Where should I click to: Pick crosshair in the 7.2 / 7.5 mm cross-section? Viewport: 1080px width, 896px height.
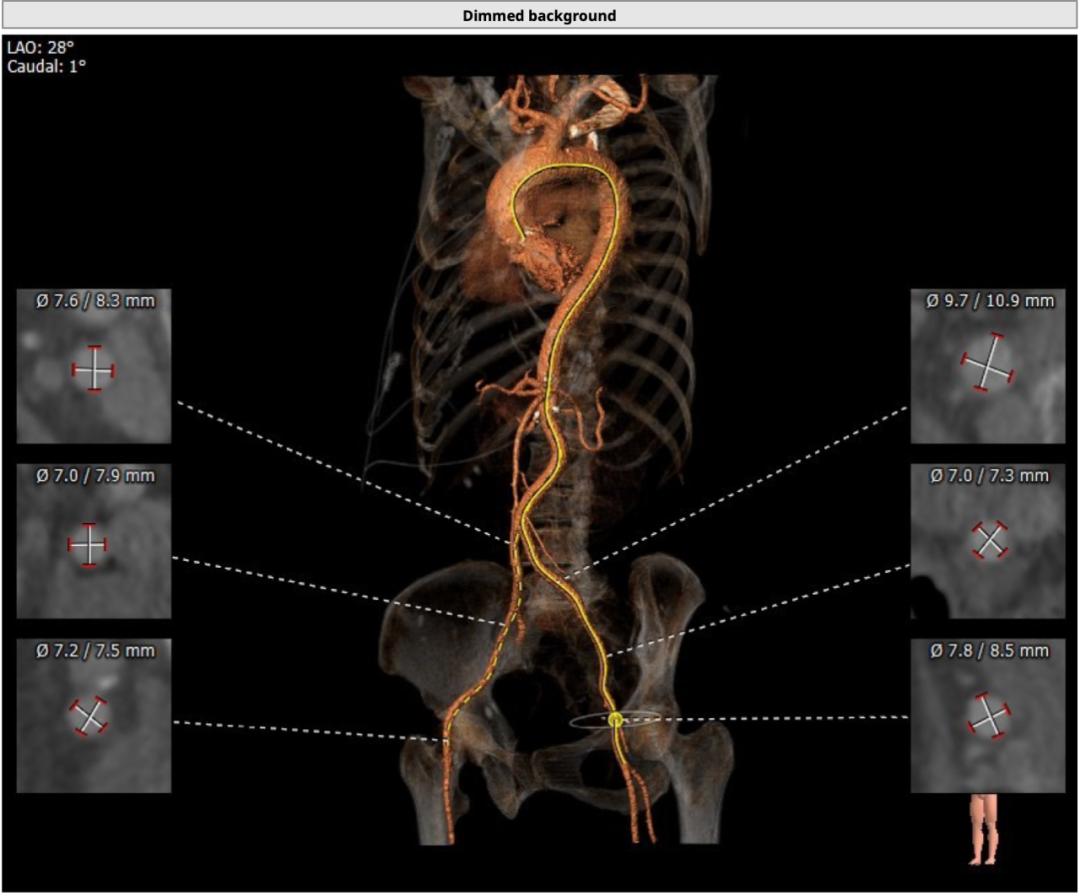tap(90, 716)
